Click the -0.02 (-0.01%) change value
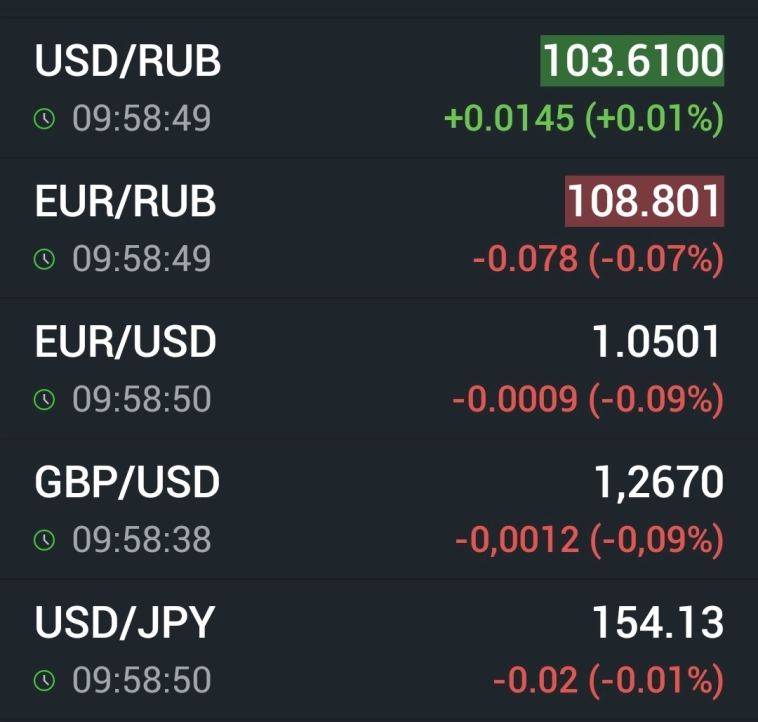 pos(607,681)
